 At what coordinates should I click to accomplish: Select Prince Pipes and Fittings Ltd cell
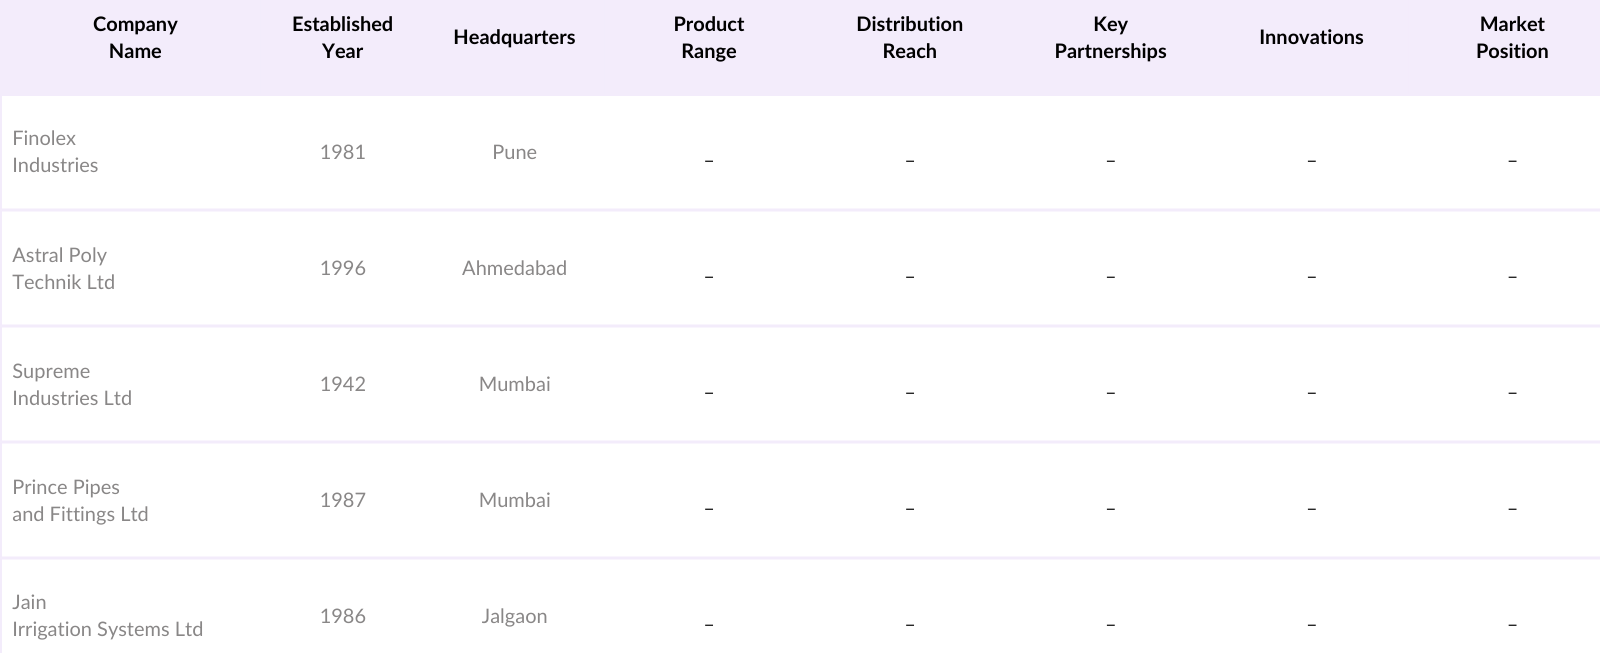point(80,500)
